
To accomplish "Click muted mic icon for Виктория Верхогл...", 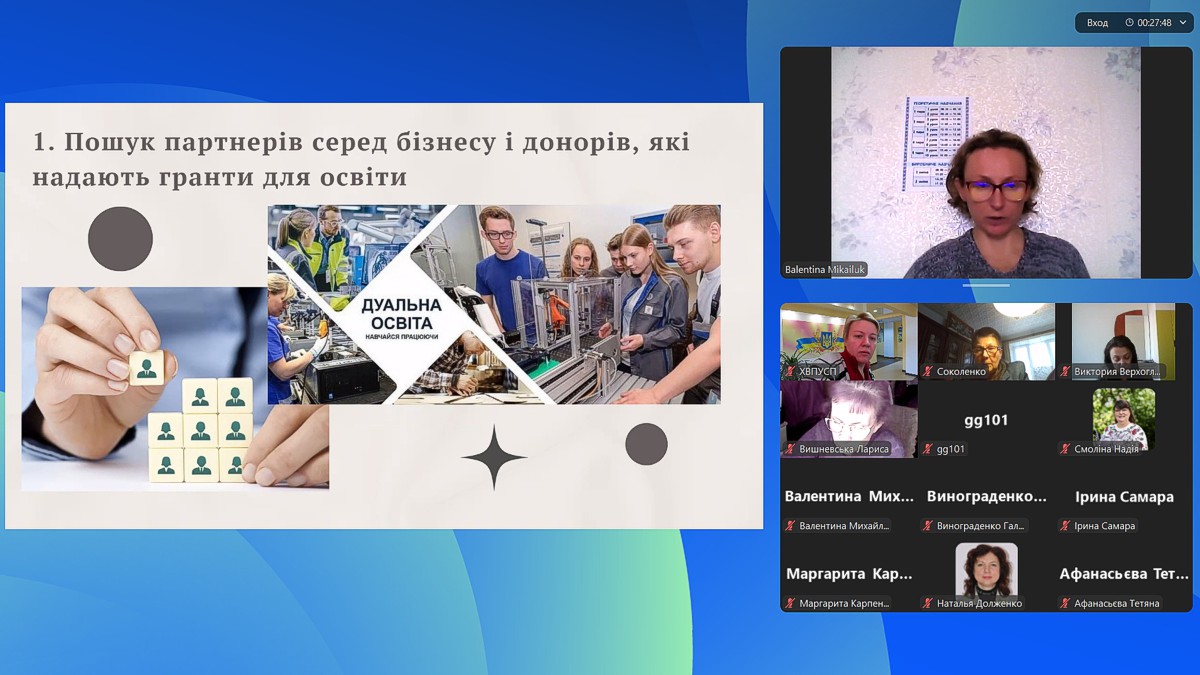I will [x=1065, y=372].
